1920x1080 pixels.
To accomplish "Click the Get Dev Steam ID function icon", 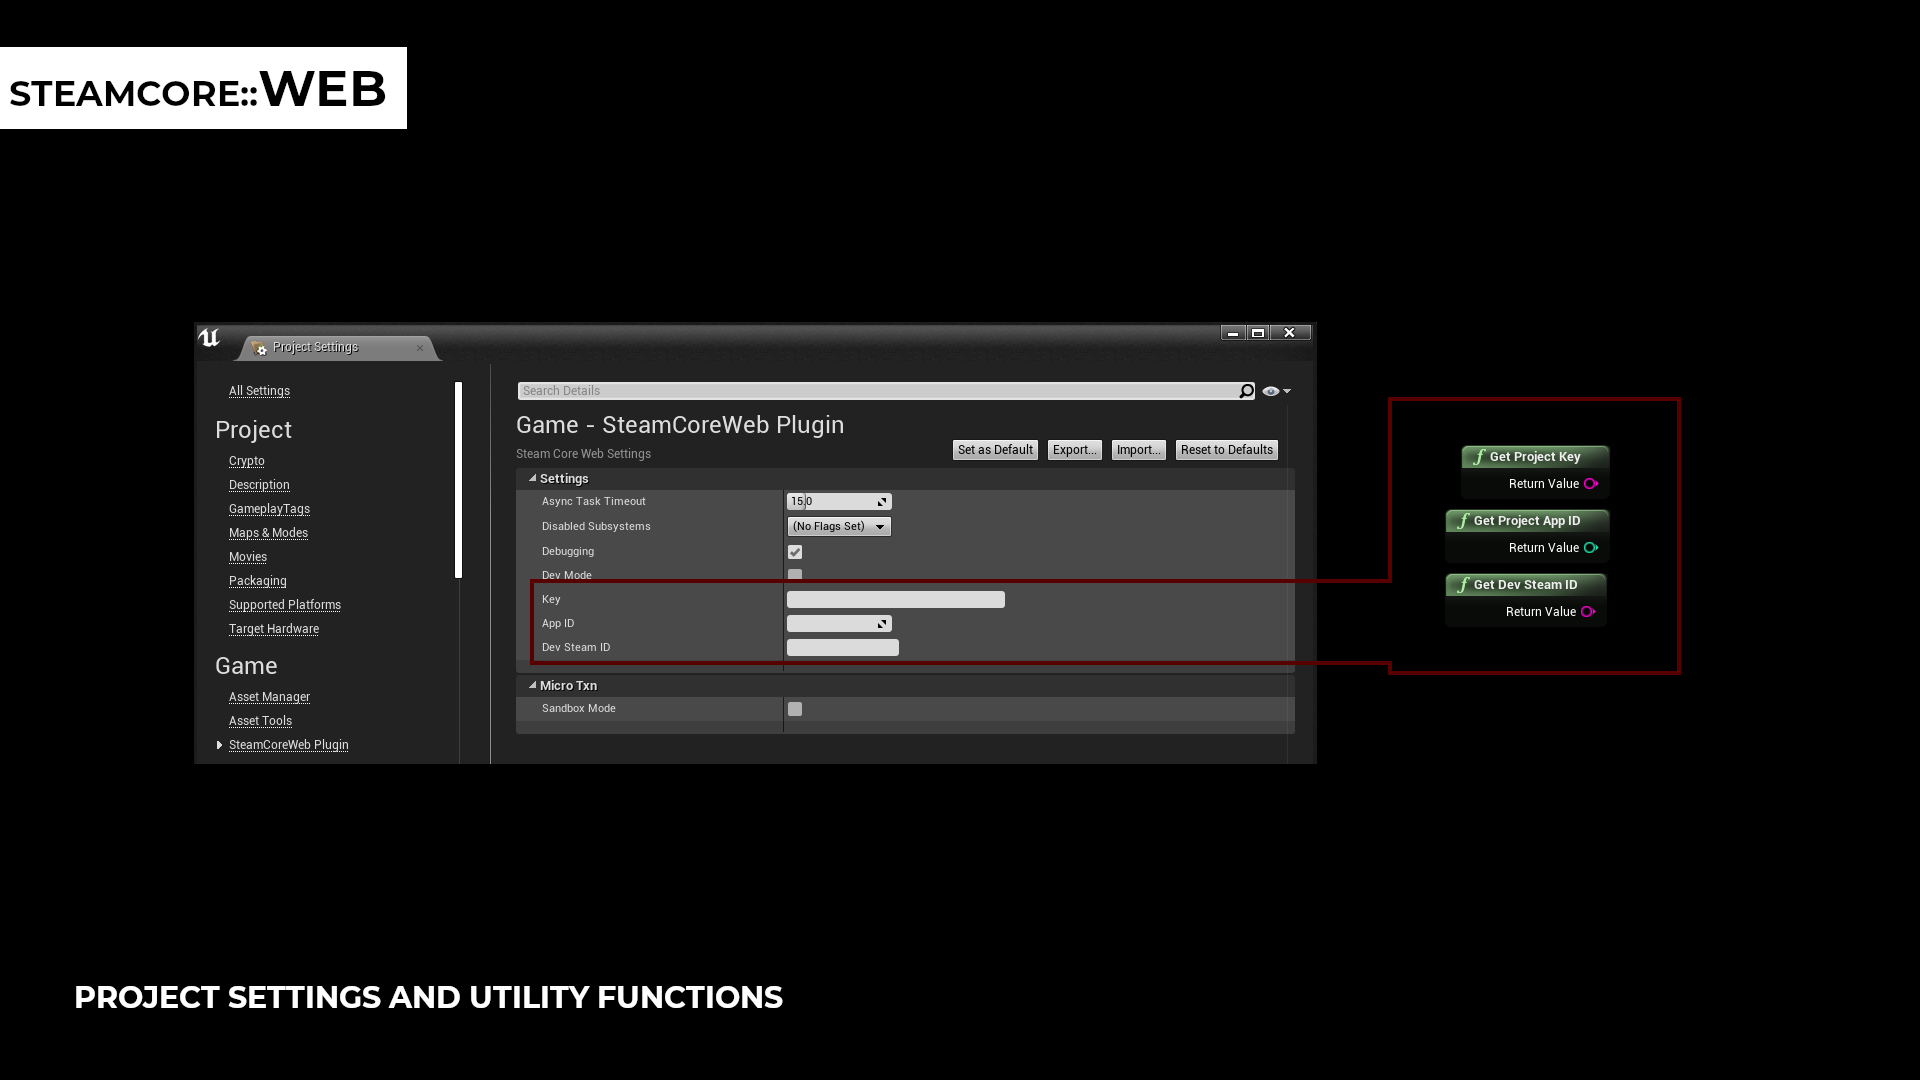I will point(1463,585).
